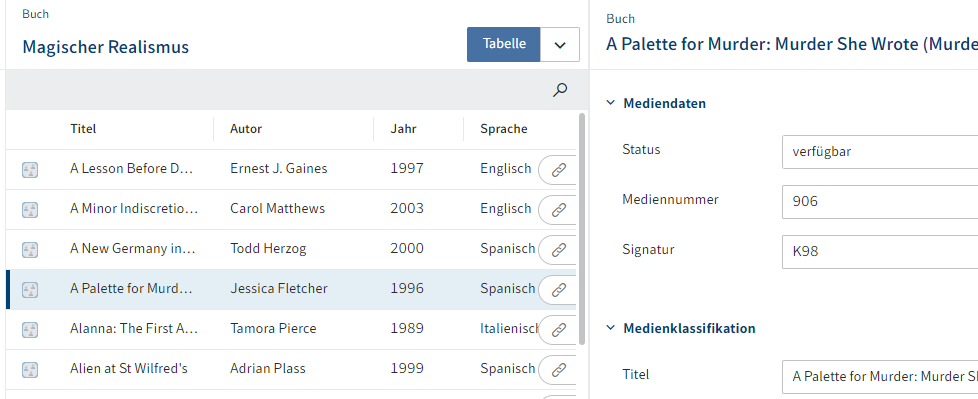The image size is (978, 399).
Task: Collapse the Mediendaten section
Action: tap(610, 103)
